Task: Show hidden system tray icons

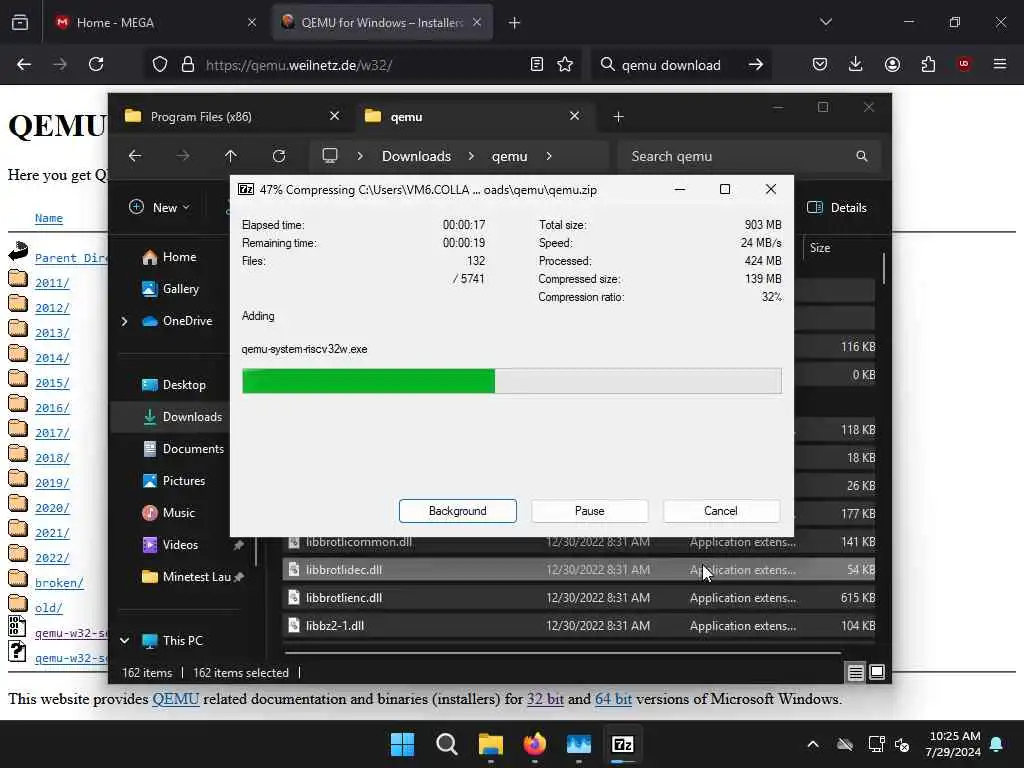Action: [x=812, y=744]
